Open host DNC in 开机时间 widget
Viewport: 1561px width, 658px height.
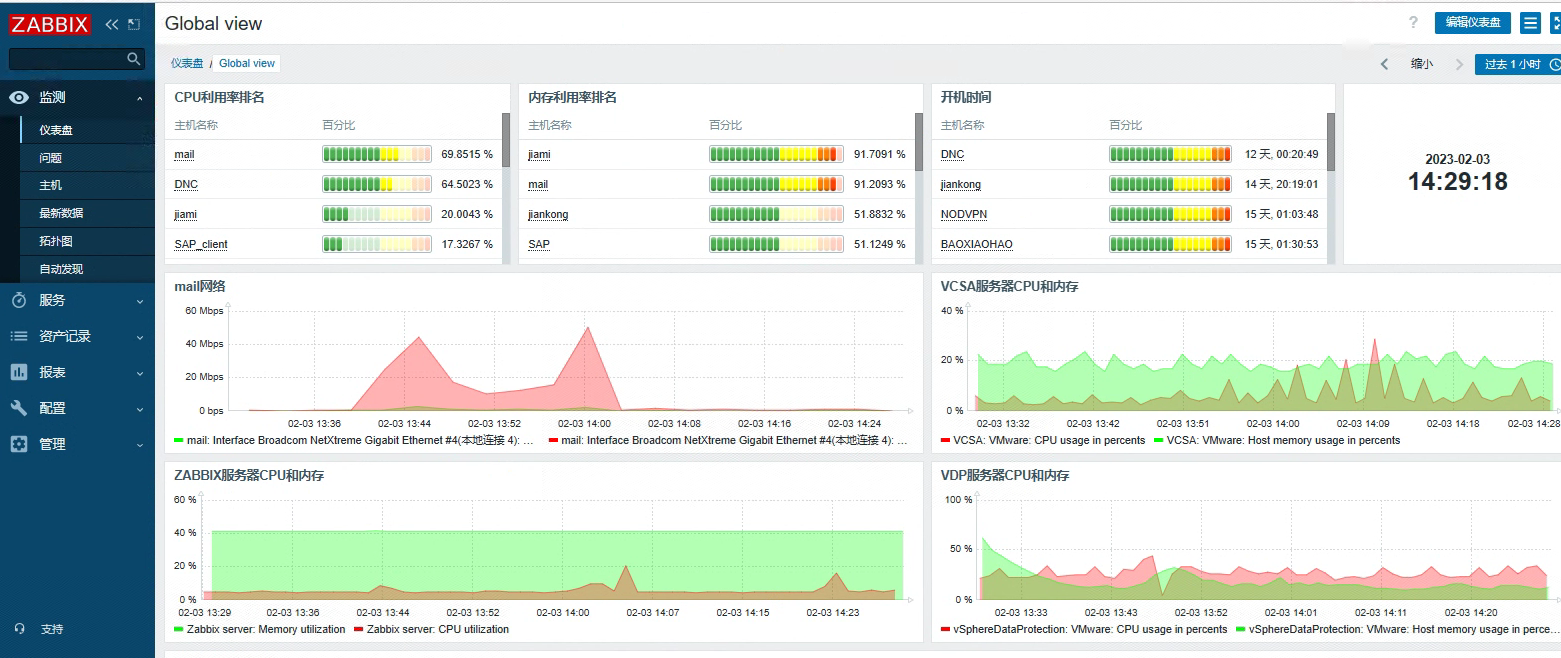point(953,155)
